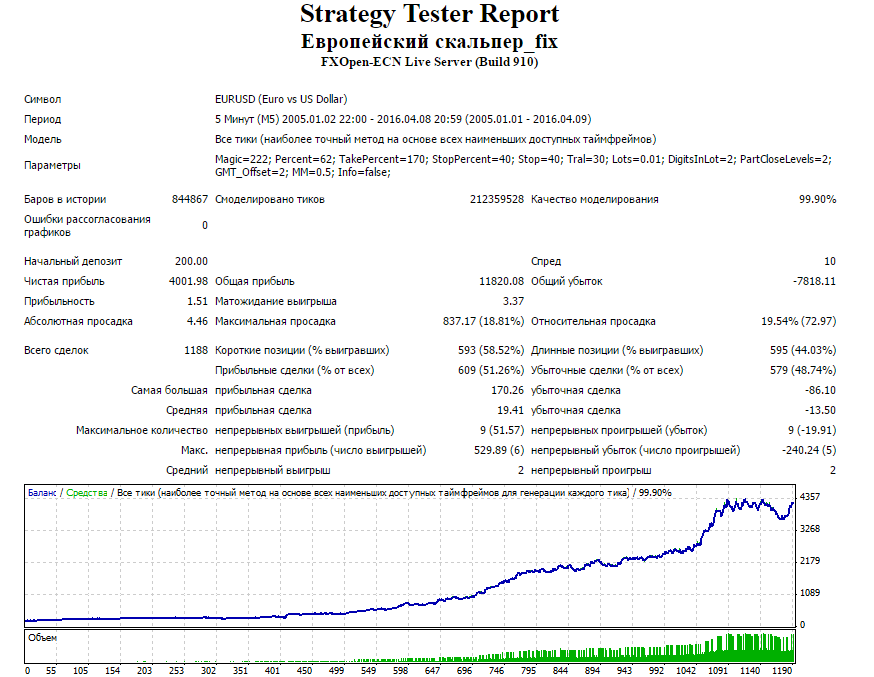Click chart y-axis value 2179
The height and width of the screenshot is (677, 874).
(x=810, y=561)
